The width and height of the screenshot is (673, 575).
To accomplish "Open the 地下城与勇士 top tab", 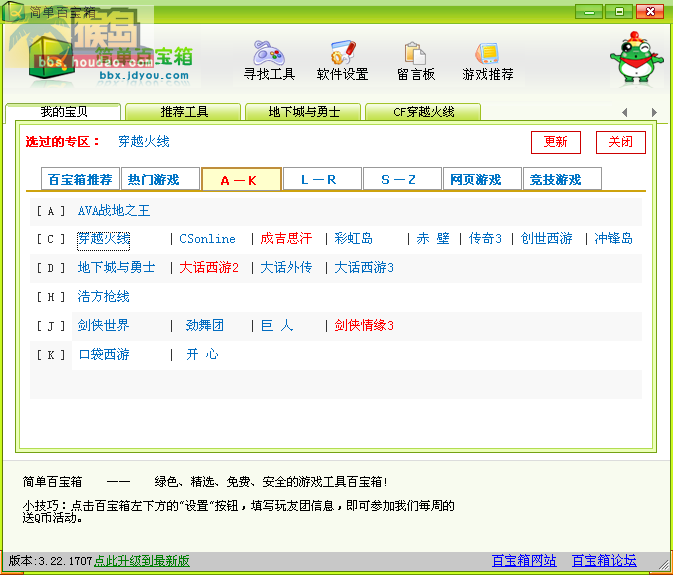I will click(303, 112).
